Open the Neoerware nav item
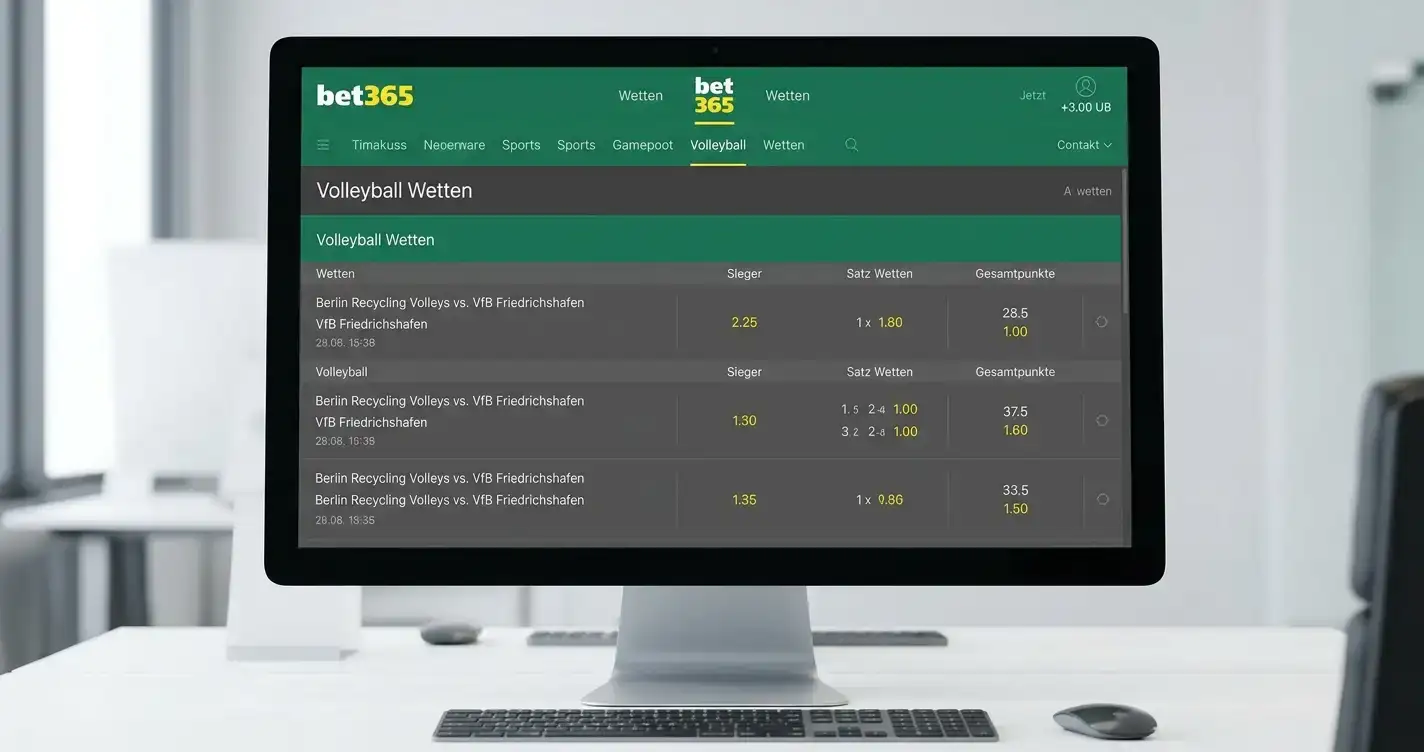Screen dimensions: 1424x752 click(x=454, y=145)
